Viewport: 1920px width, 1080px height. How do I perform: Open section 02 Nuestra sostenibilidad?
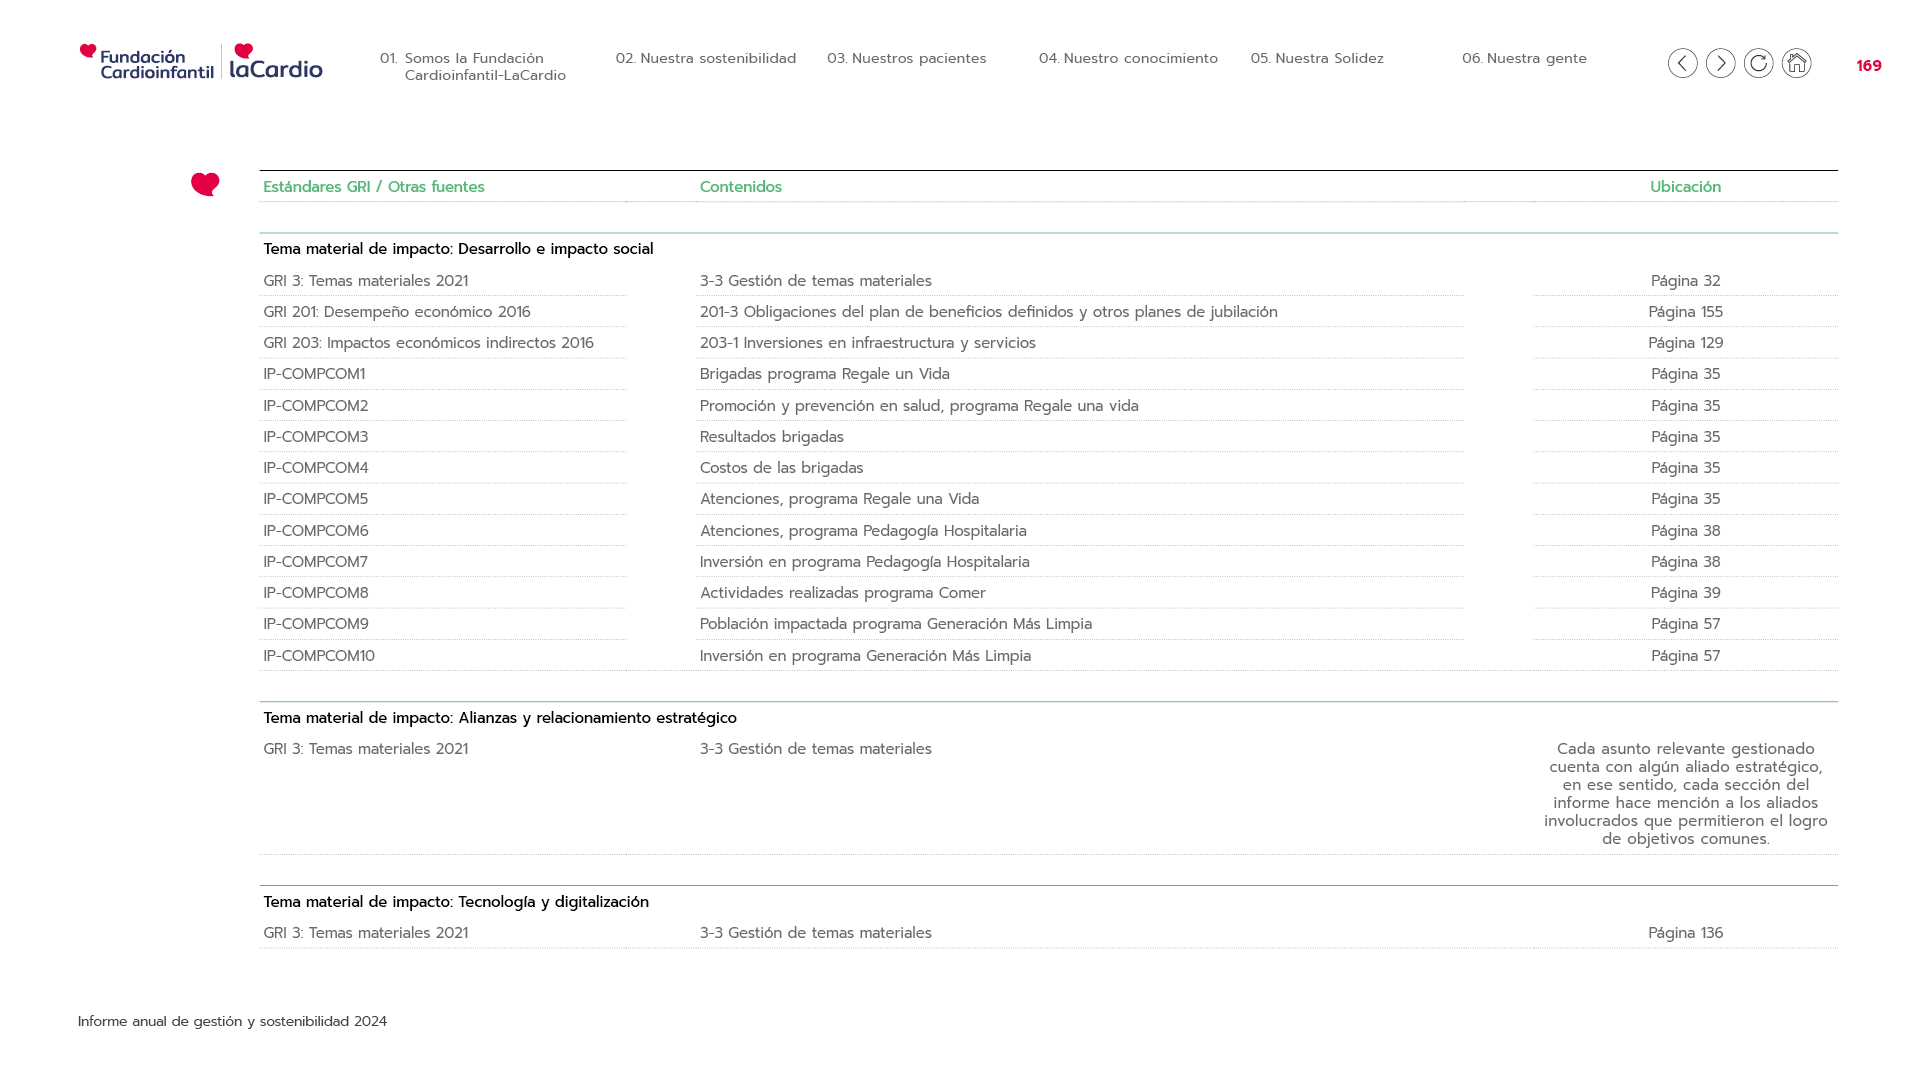coord(706,58)
